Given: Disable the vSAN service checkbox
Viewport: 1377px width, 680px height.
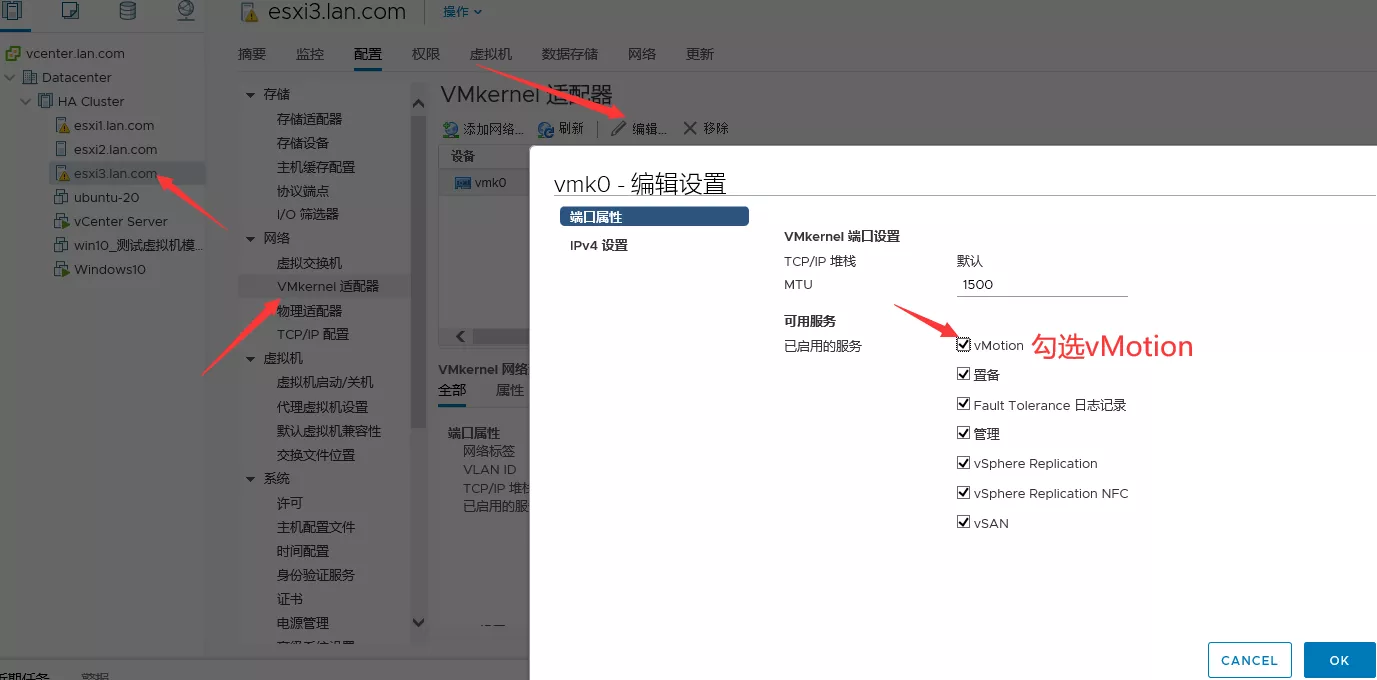Looking at the screenshot, I should pyautogui.click(x=964, y=522).
